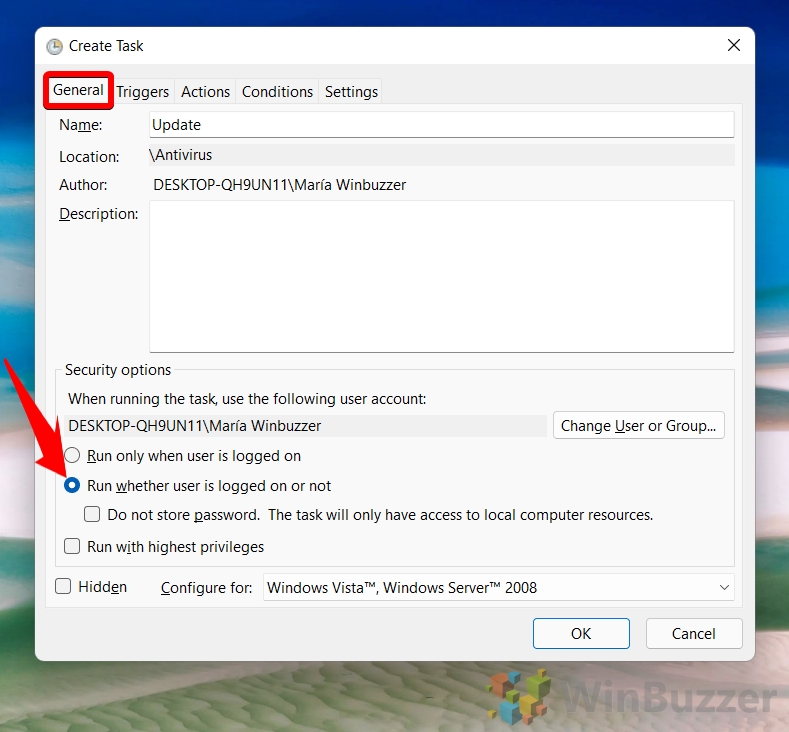Image resolution: width=789 pixels, height=732 pixels.
Task: Switch to the Conditions tab
Action: coord(277,92)
